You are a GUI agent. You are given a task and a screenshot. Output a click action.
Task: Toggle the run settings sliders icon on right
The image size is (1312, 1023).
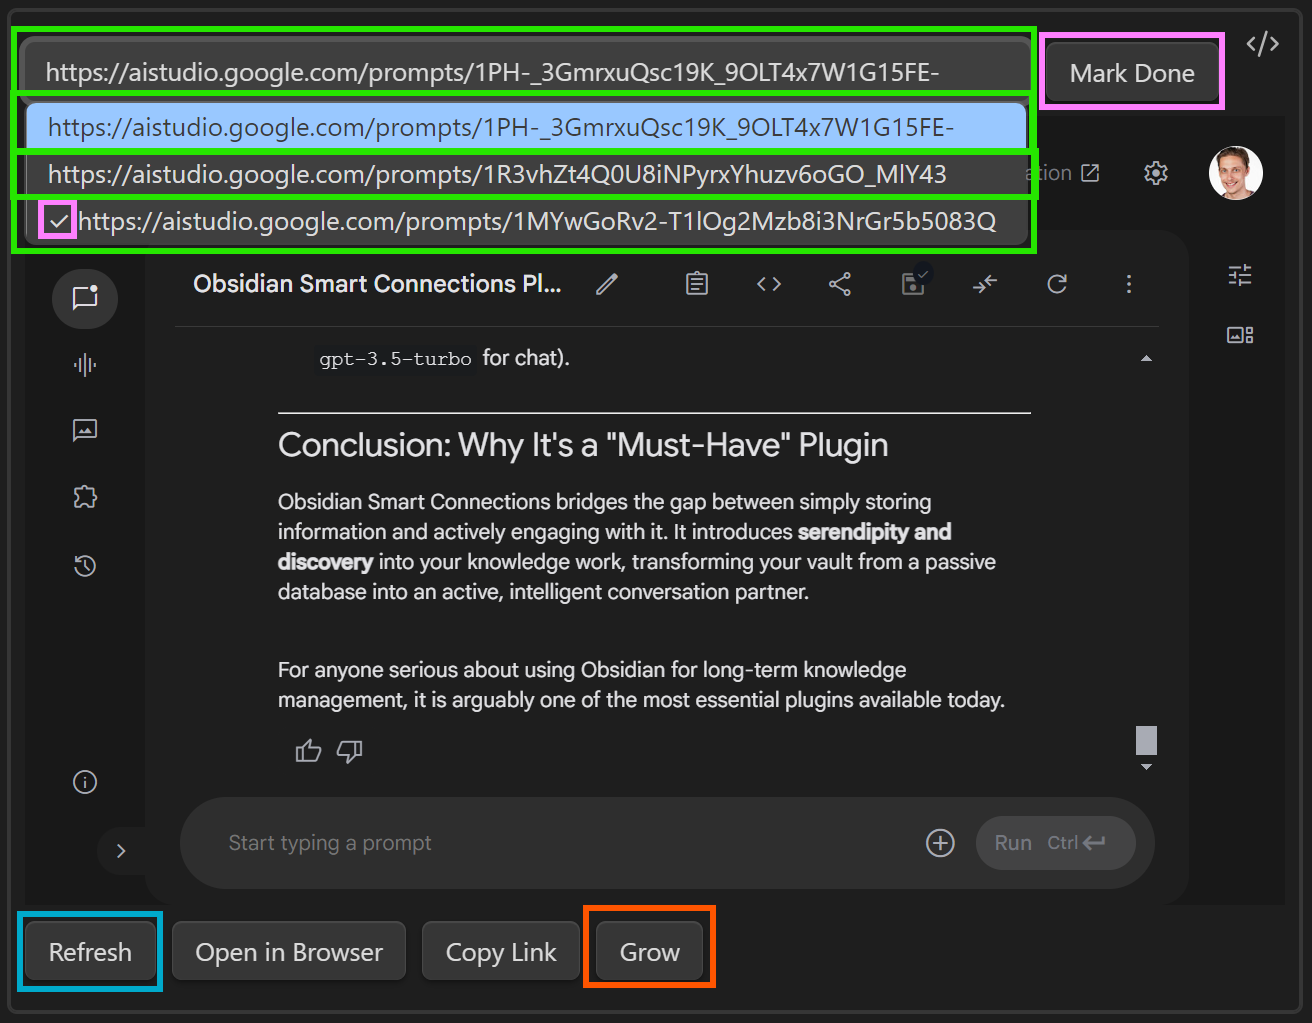(1240, 275)
